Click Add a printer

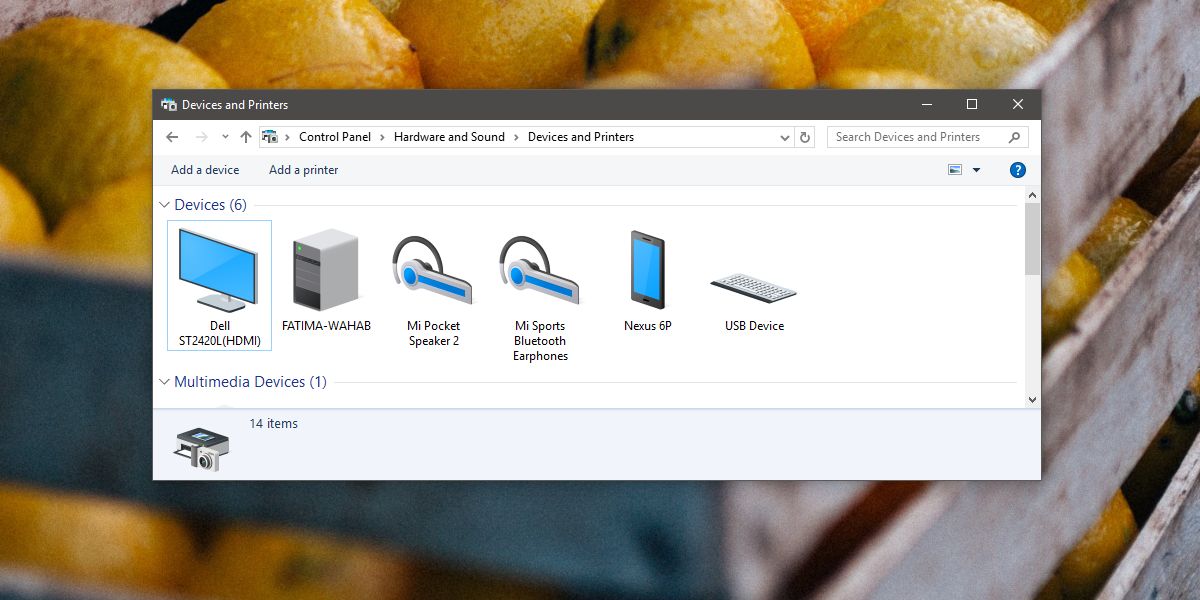tap(304, 170)
